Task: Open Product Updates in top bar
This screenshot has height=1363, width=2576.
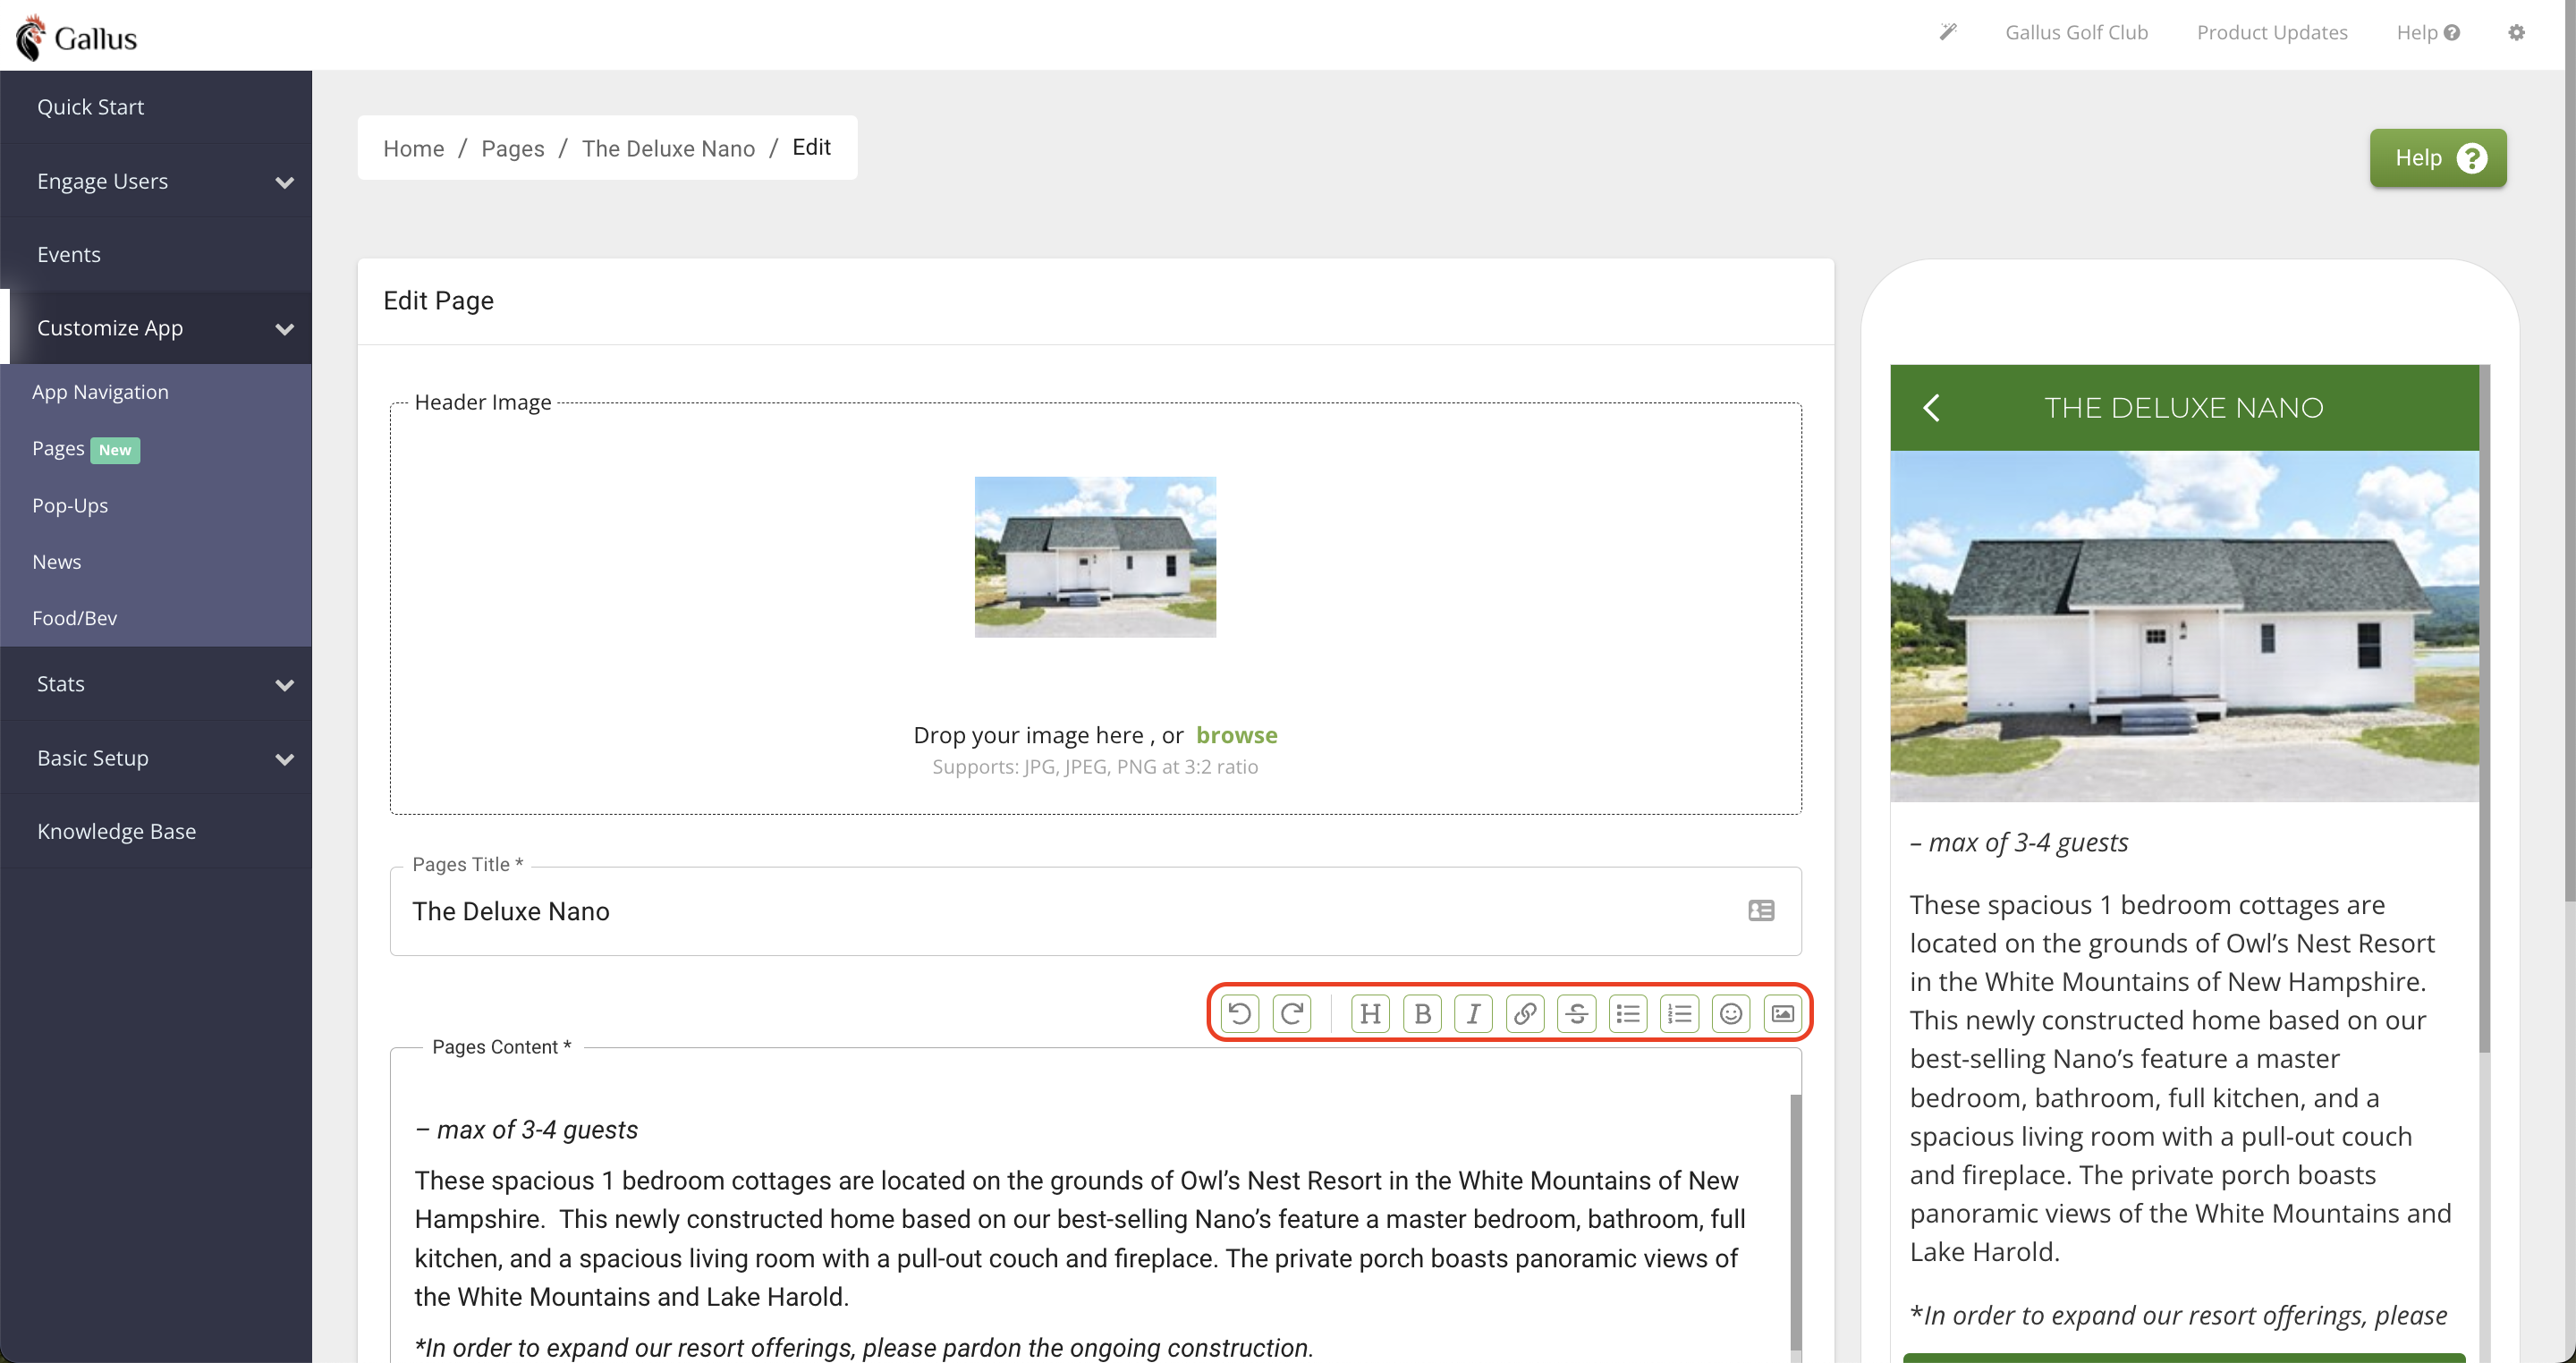Action: 2271,32
